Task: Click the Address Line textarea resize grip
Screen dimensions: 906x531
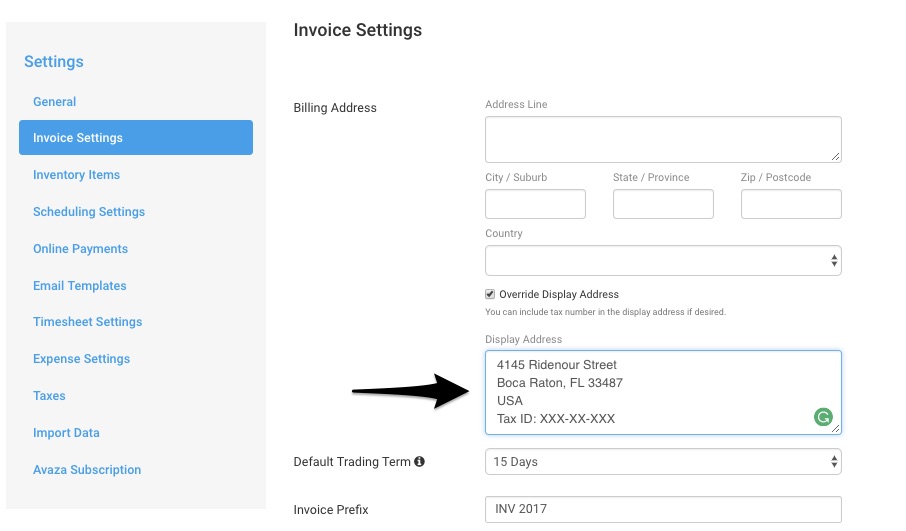Action: (836, 157)
